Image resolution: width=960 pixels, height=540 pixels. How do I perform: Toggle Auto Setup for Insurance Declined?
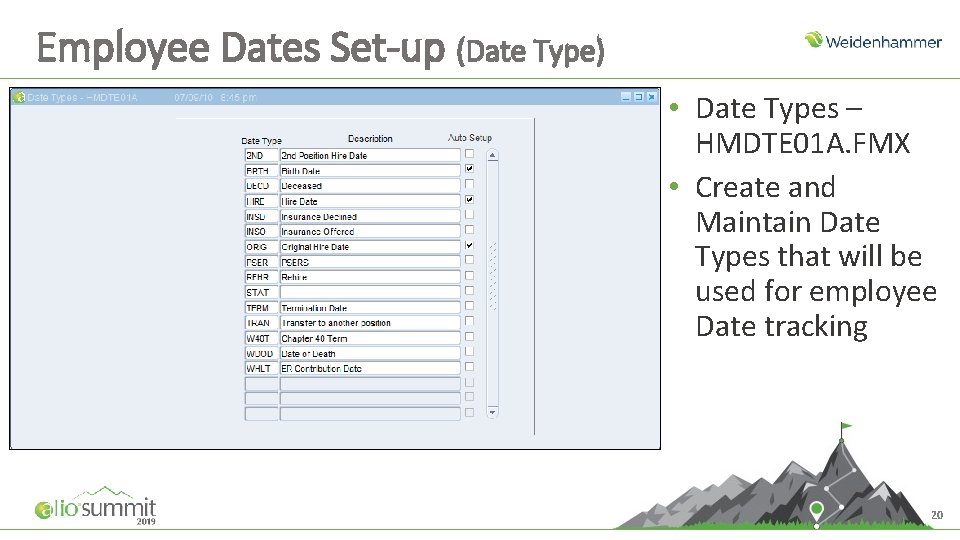(x=469, y=215)
